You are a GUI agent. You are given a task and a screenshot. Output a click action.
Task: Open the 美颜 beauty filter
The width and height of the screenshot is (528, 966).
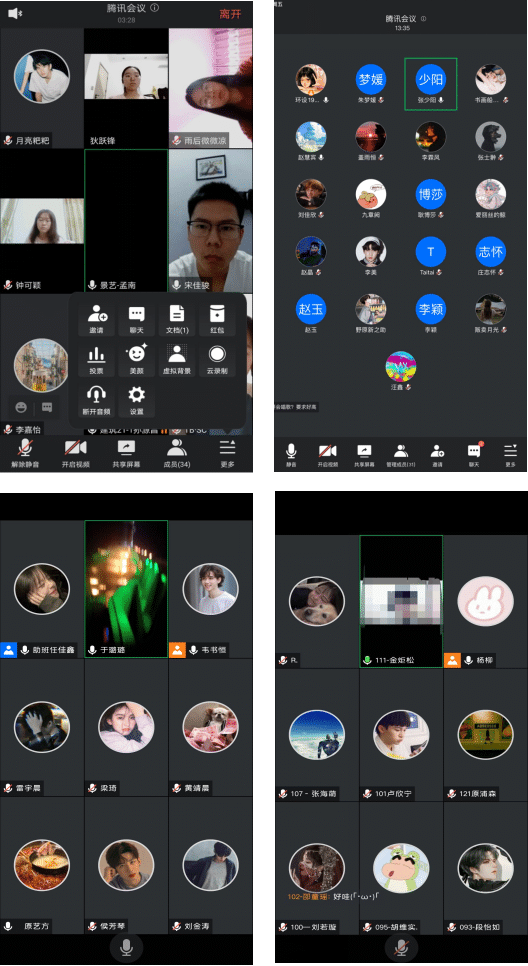coord(136,360)
